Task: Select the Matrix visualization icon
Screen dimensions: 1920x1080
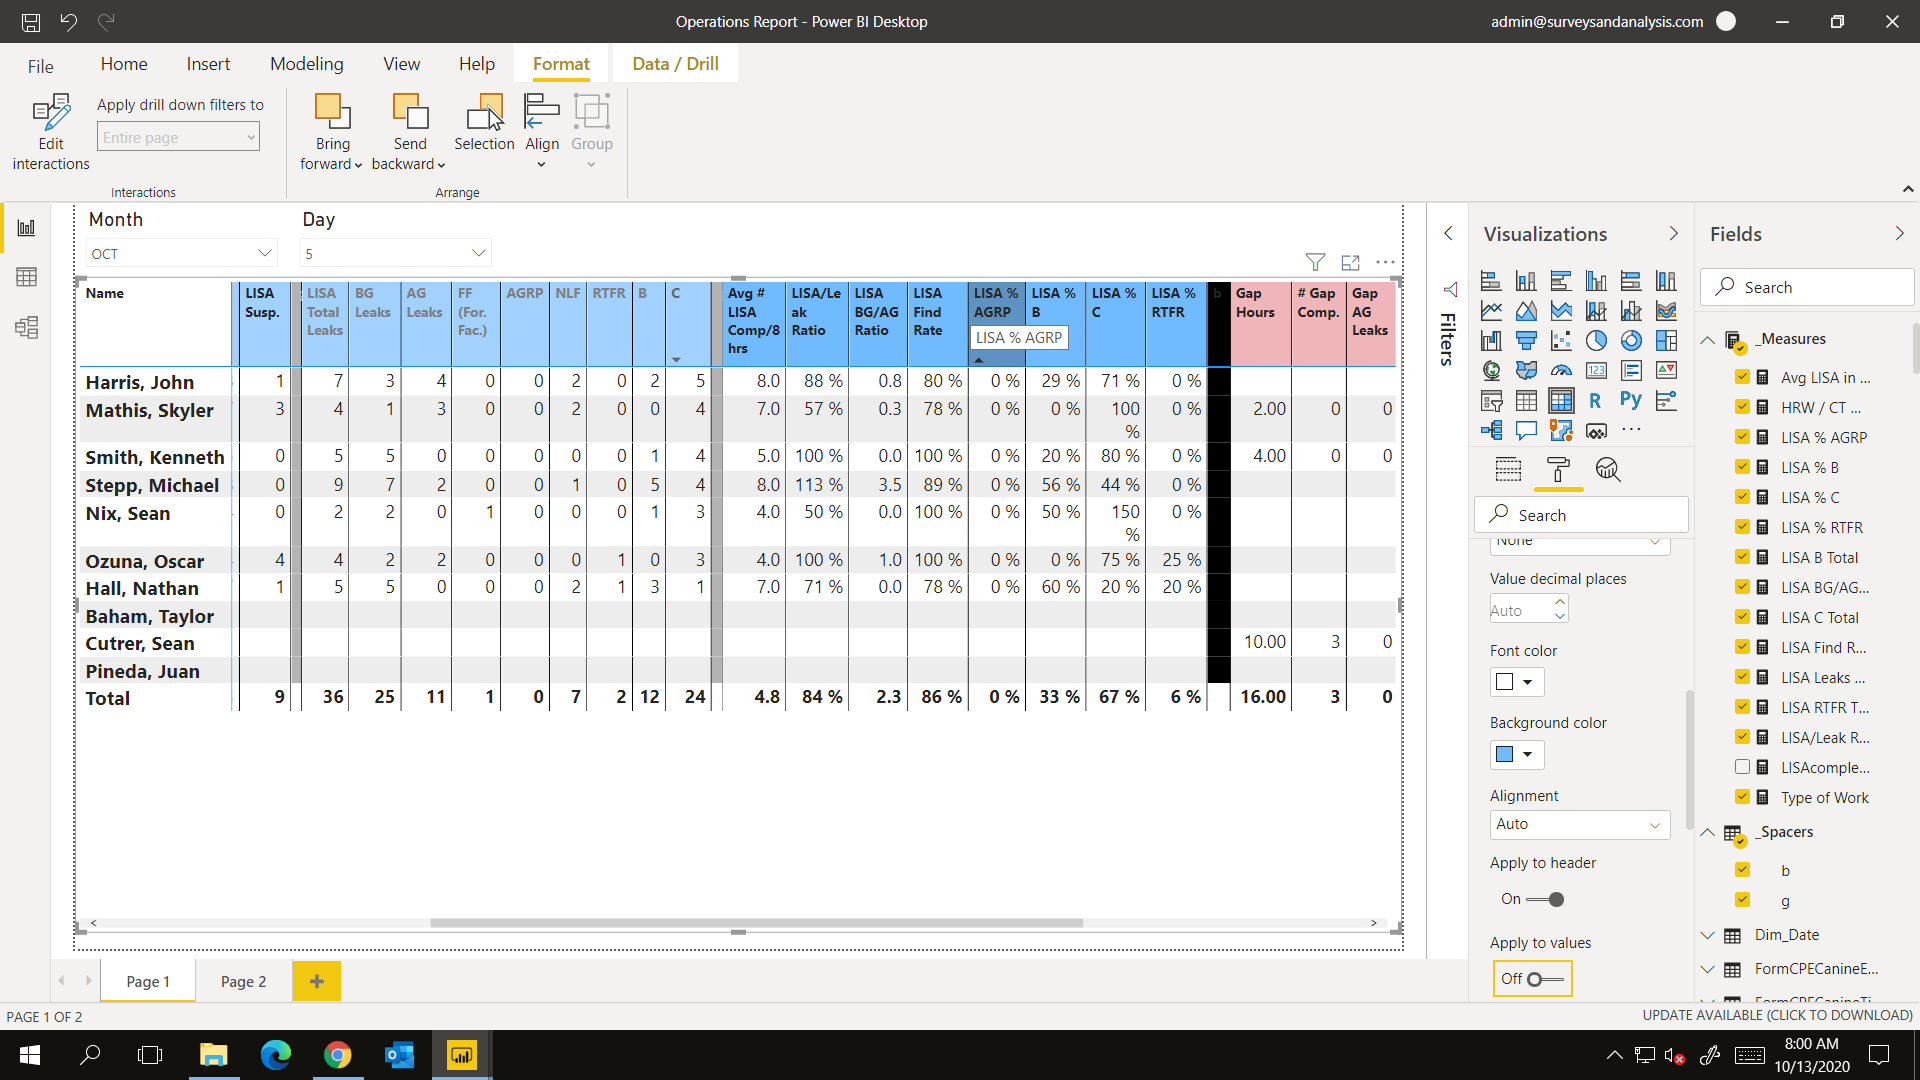Action: pos(1561,400)
